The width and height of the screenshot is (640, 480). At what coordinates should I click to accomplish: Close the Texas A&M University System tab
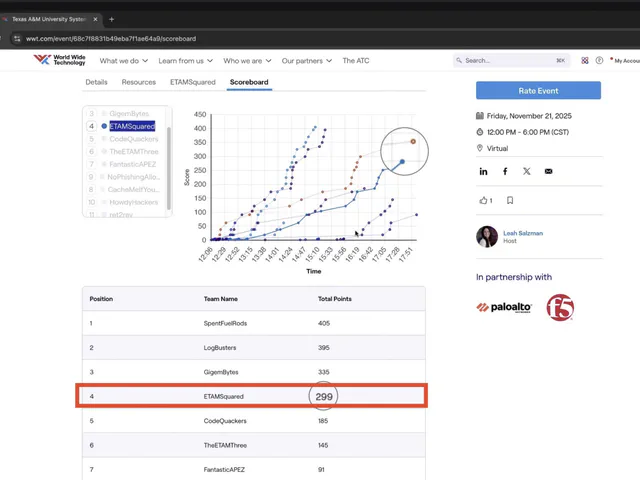[95, 19]
